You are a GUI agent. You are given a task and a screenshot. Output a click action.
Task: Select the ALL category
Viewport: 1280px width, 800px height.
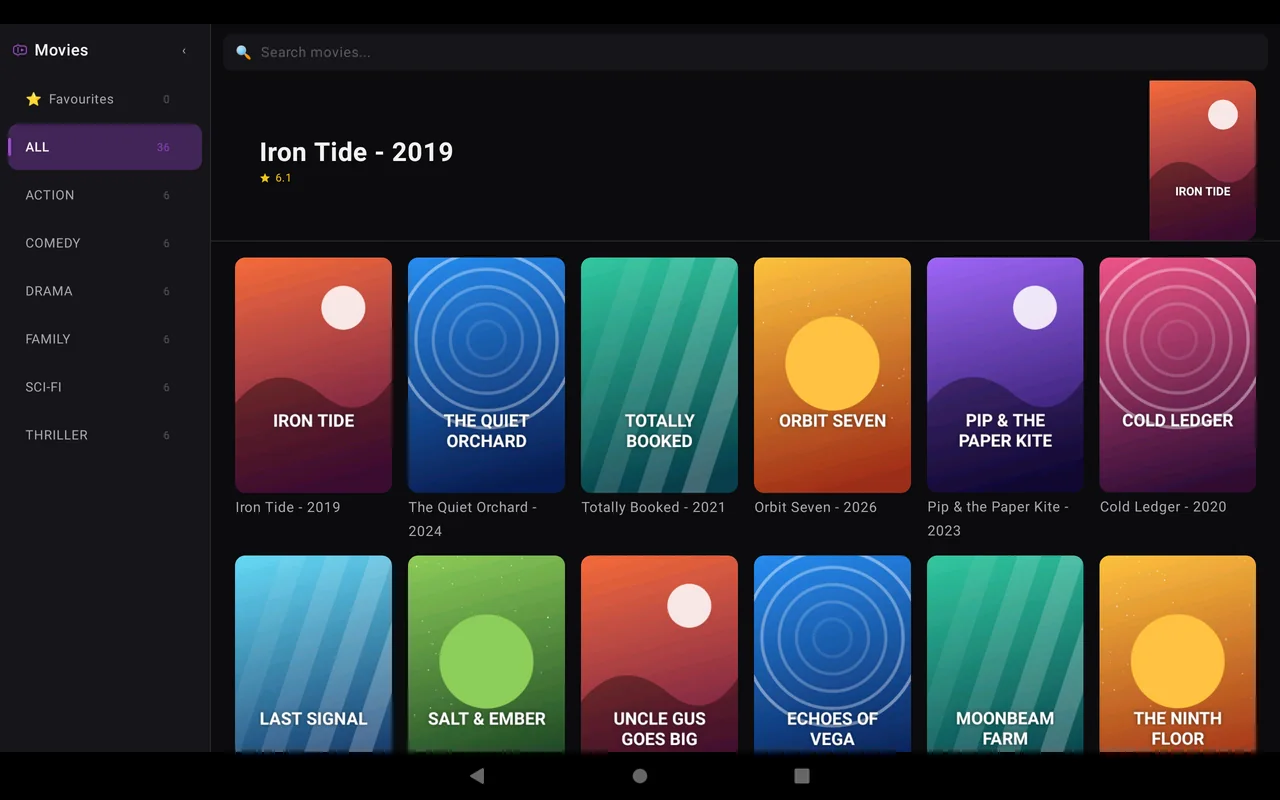point(105,147)
